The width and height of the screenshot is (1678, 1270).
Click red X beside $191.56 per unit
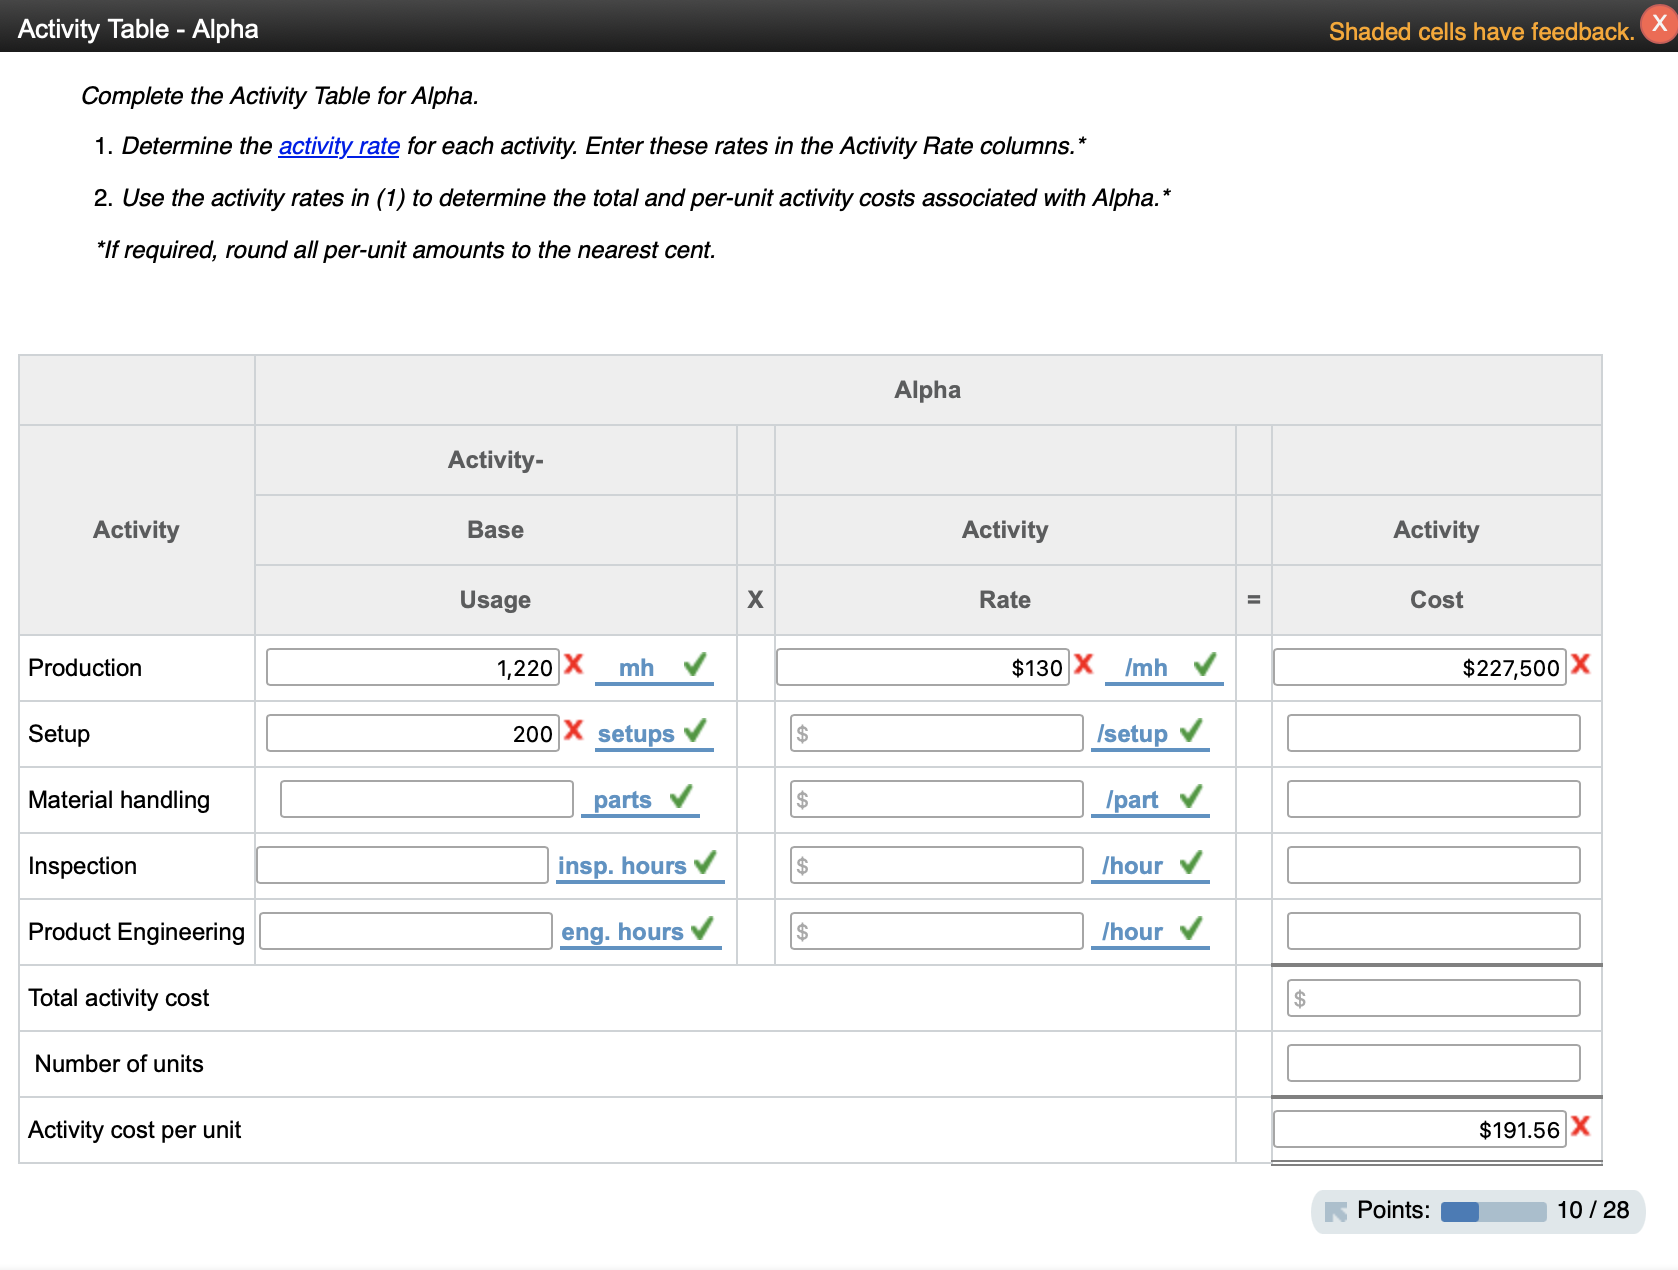coord(1580,1126)
